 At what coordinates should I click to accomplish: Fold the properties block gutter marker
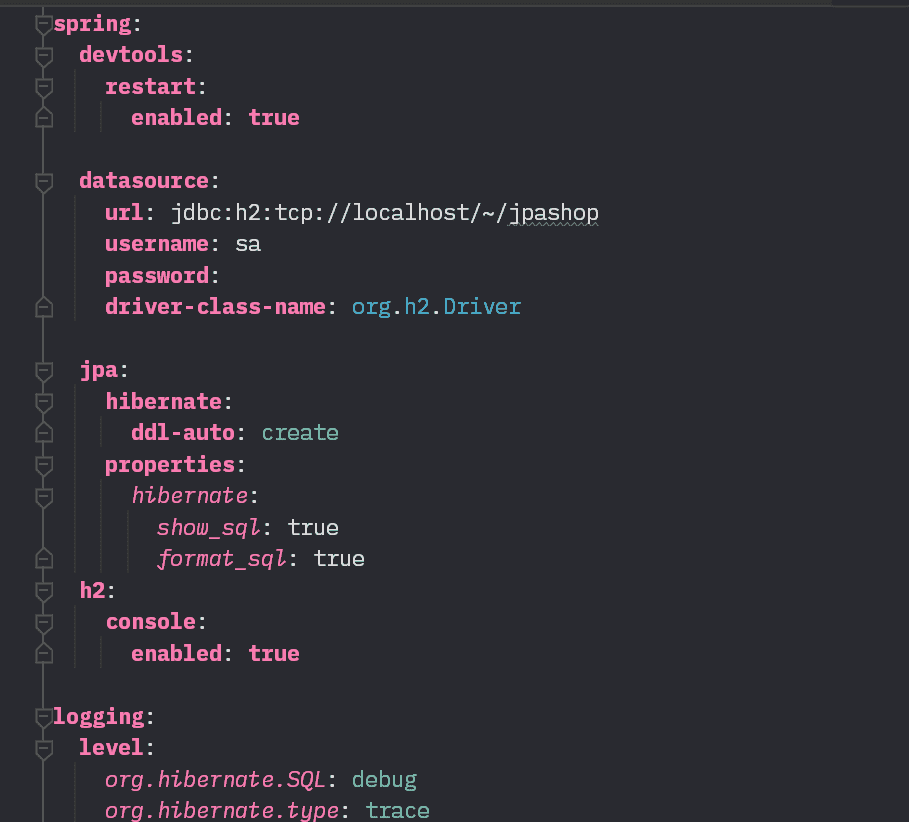point(43,465)
